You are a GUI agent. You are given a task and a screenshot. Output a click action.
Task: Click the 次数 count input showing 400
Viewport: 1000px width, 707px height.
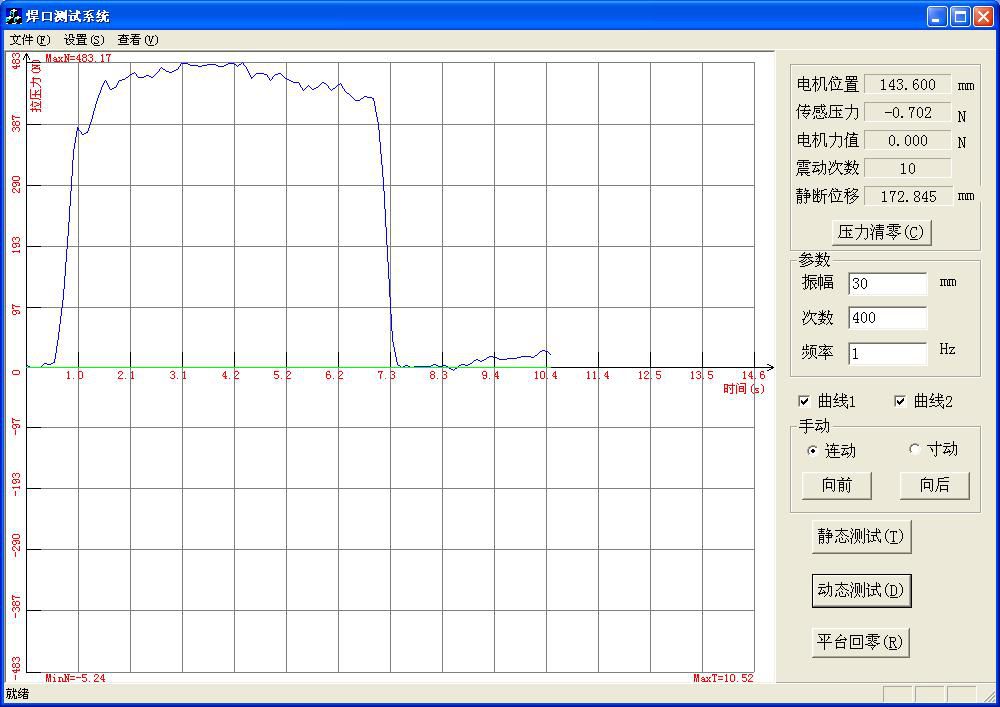pyautogui.click(x=887, y=318)
